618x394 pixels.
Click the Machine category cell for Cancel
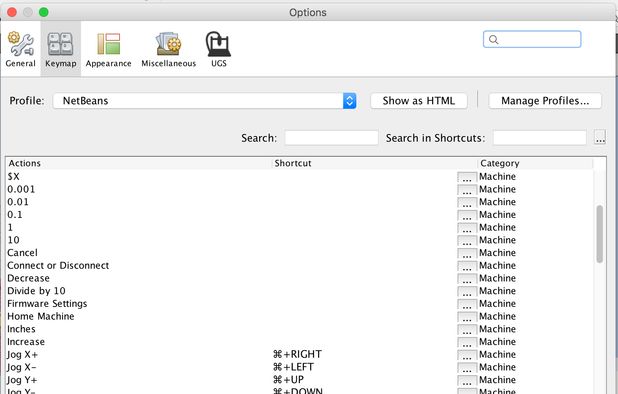(497, 253)
